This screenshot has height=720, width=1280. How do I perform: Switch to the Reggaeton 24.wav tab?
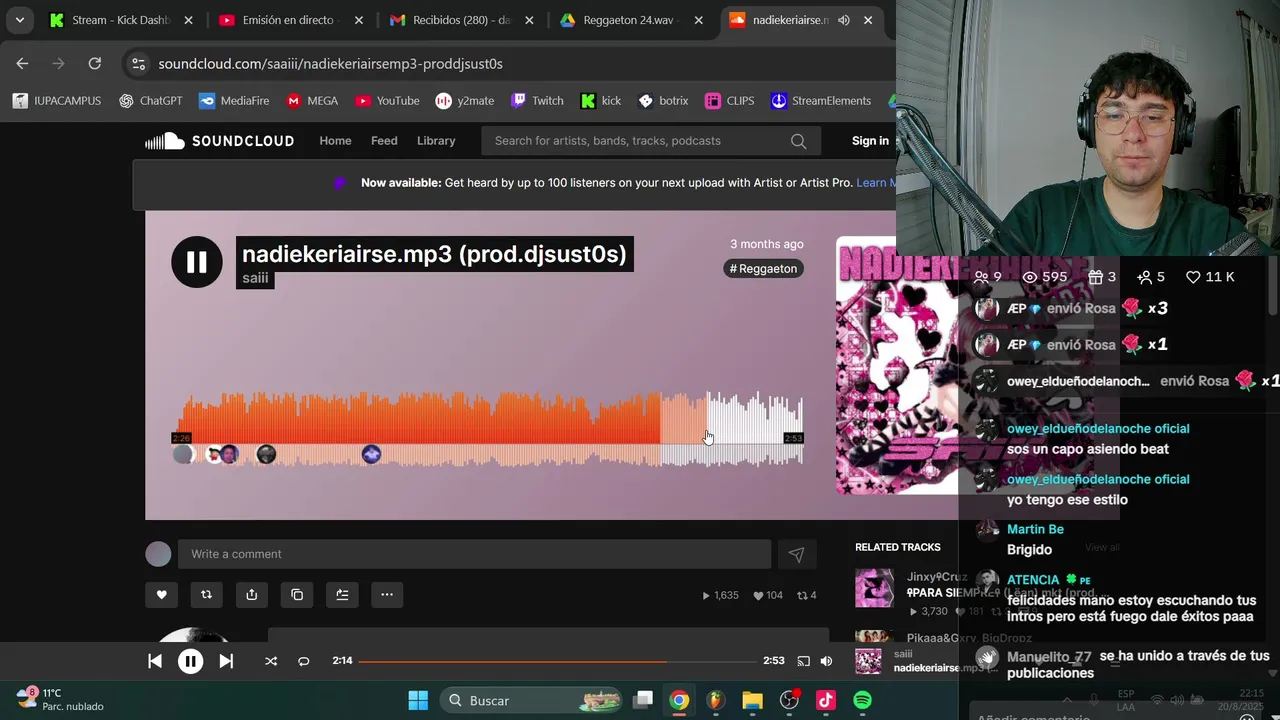pos(633,20)
